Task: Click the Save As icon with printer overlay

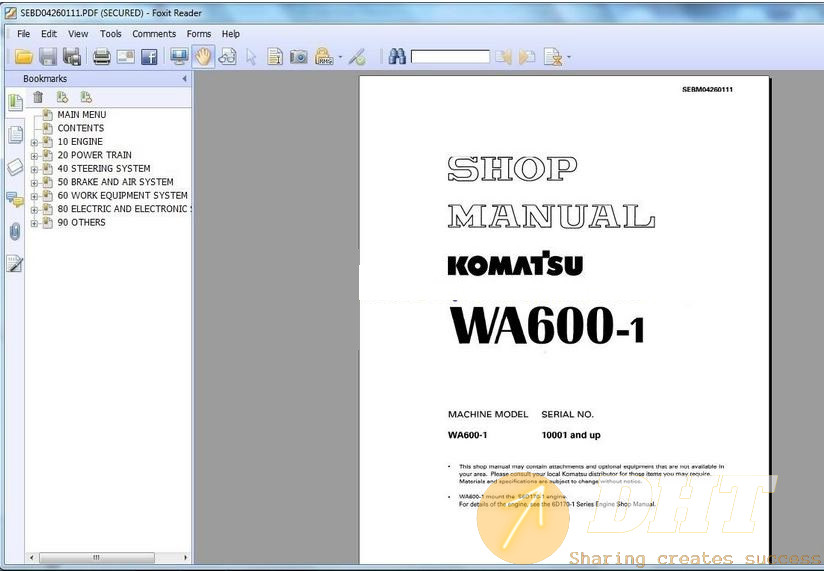Action: pyautogui.click(x=72, y=57)
